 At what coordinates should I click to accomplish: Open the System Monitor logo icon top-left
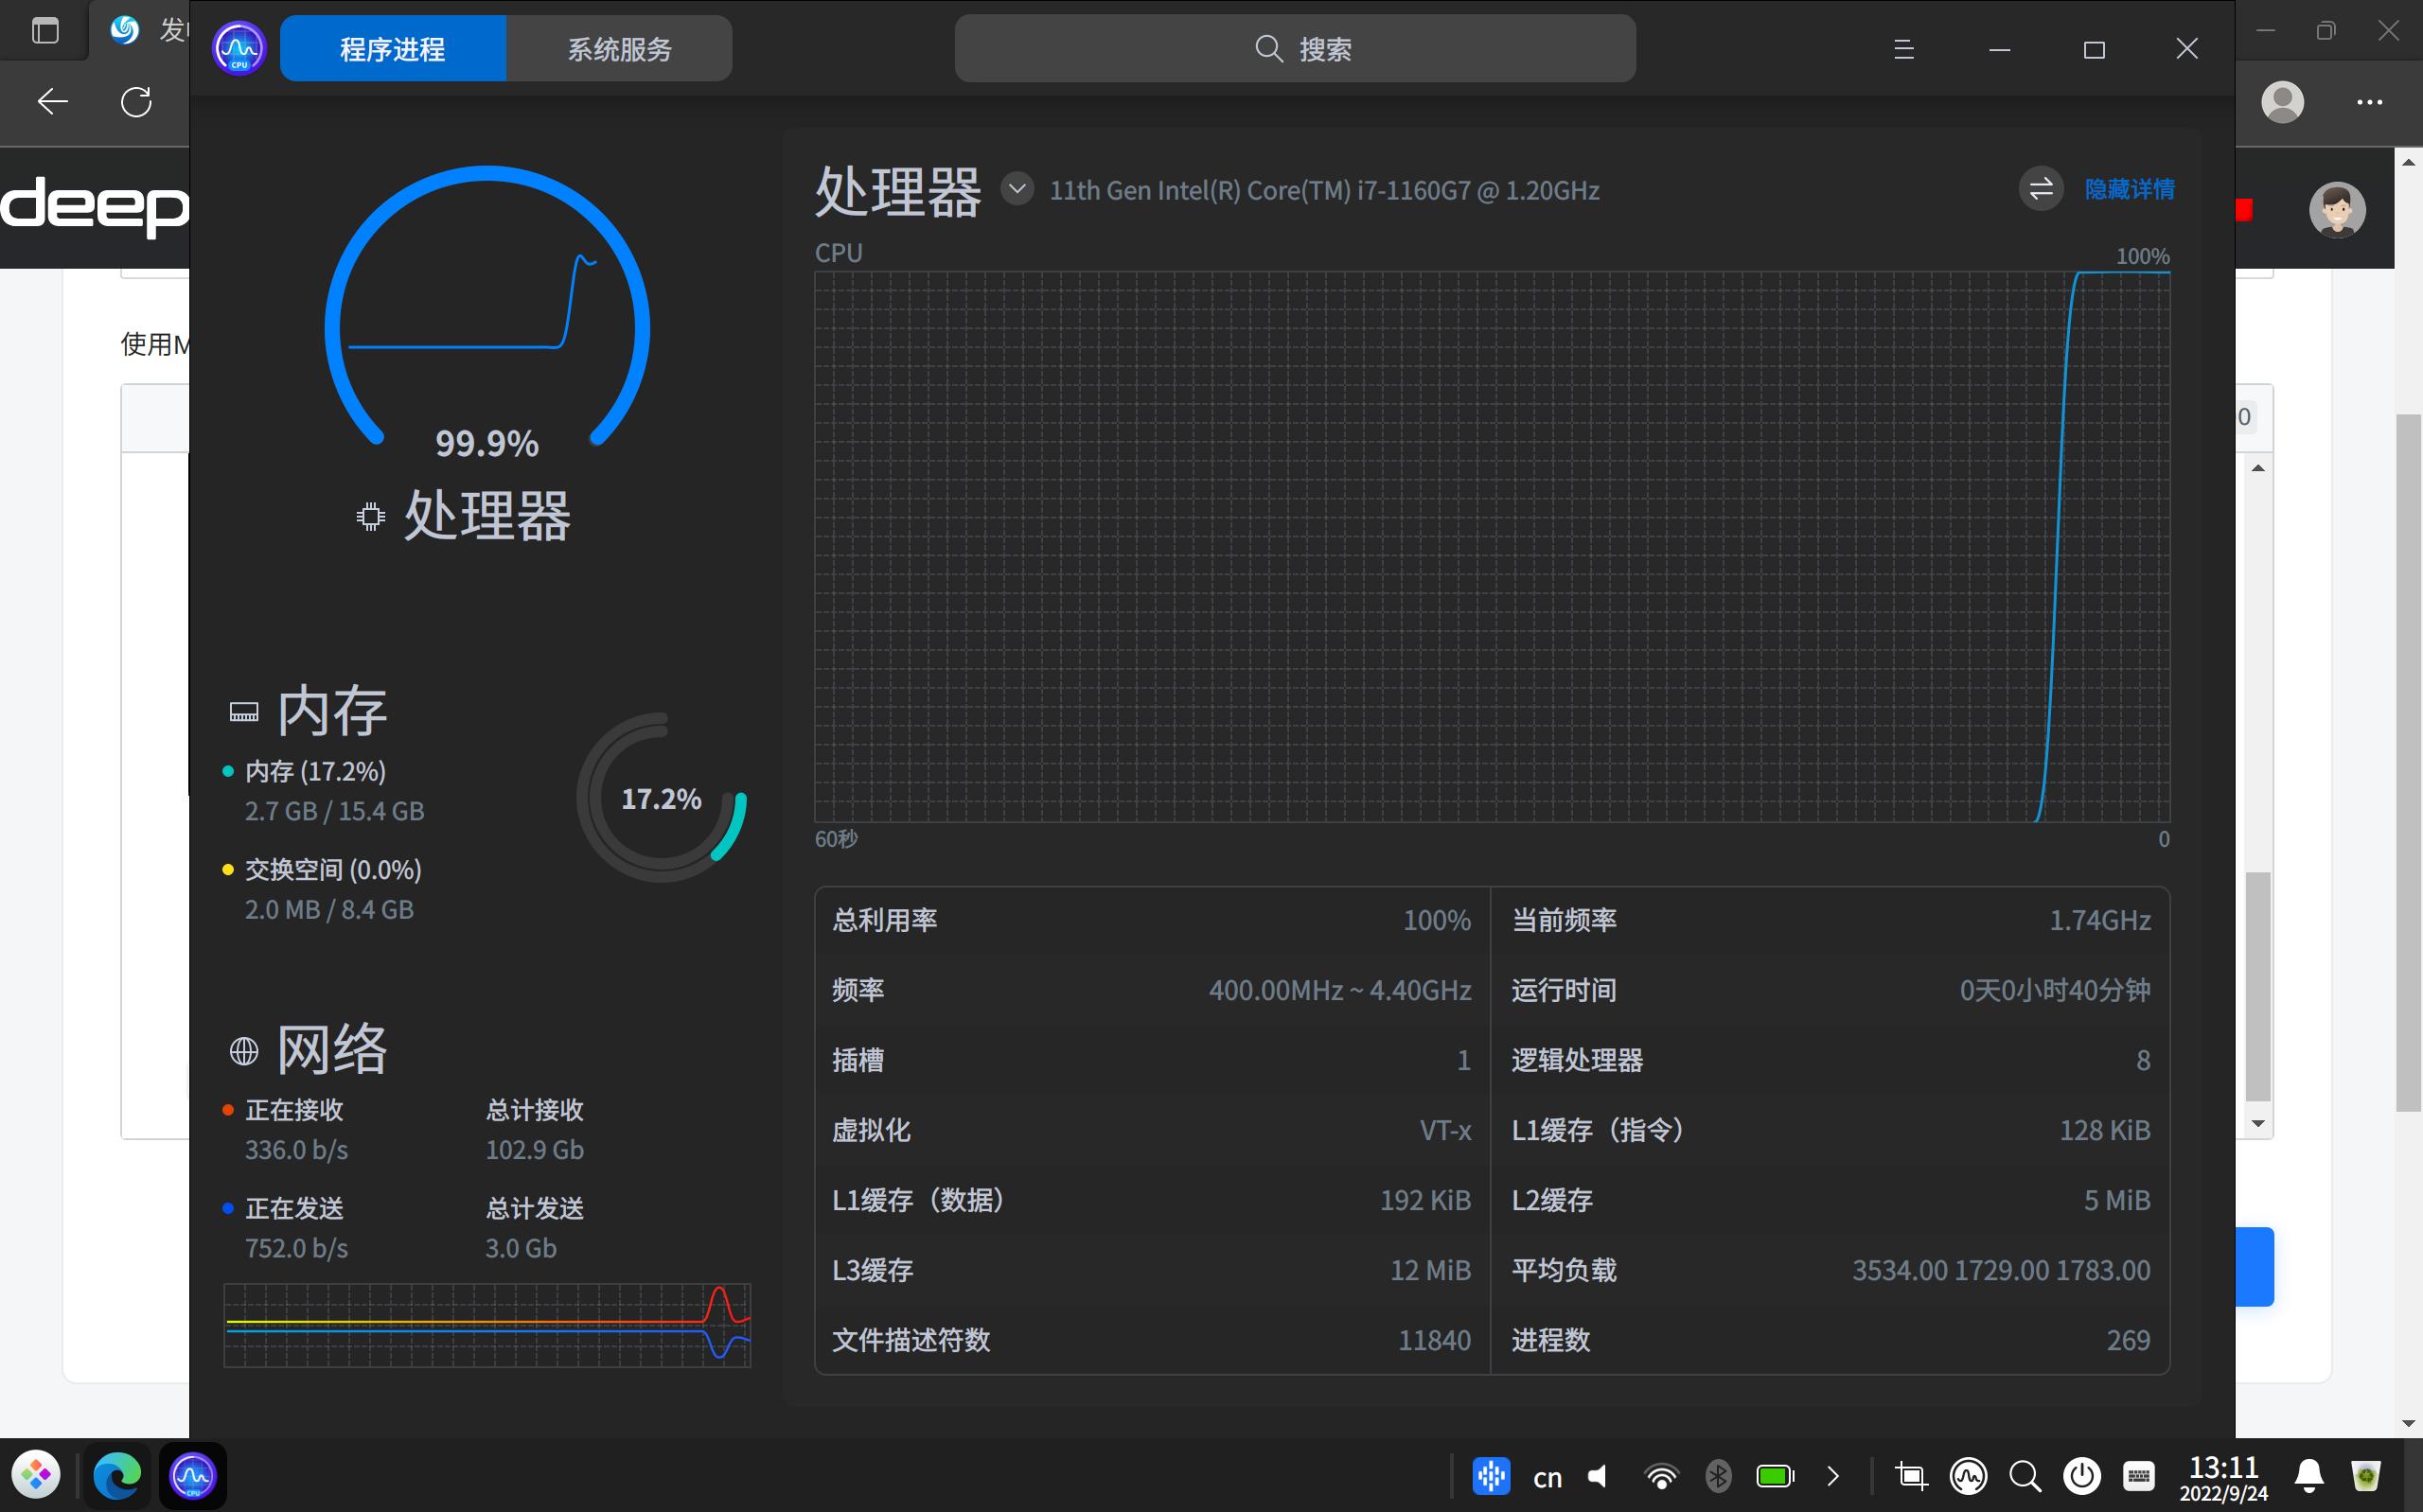point(239,47)
